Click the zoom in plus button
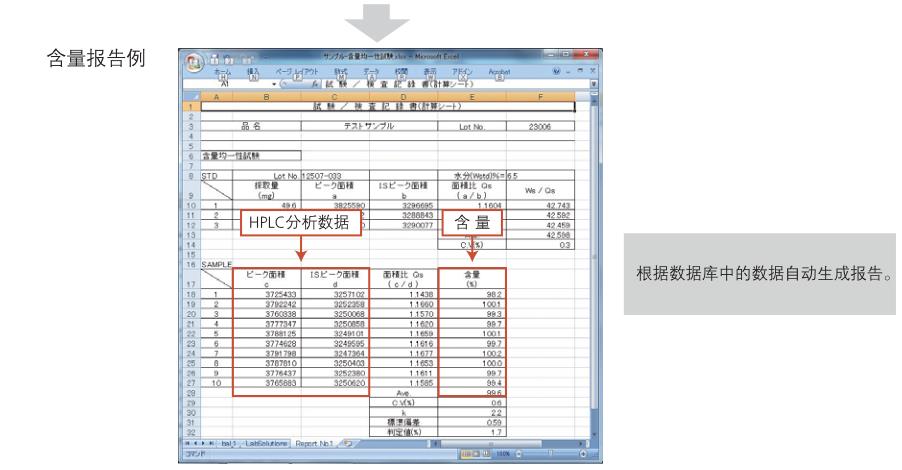This screenshot has width=902, height=470. tap(582, 454)
